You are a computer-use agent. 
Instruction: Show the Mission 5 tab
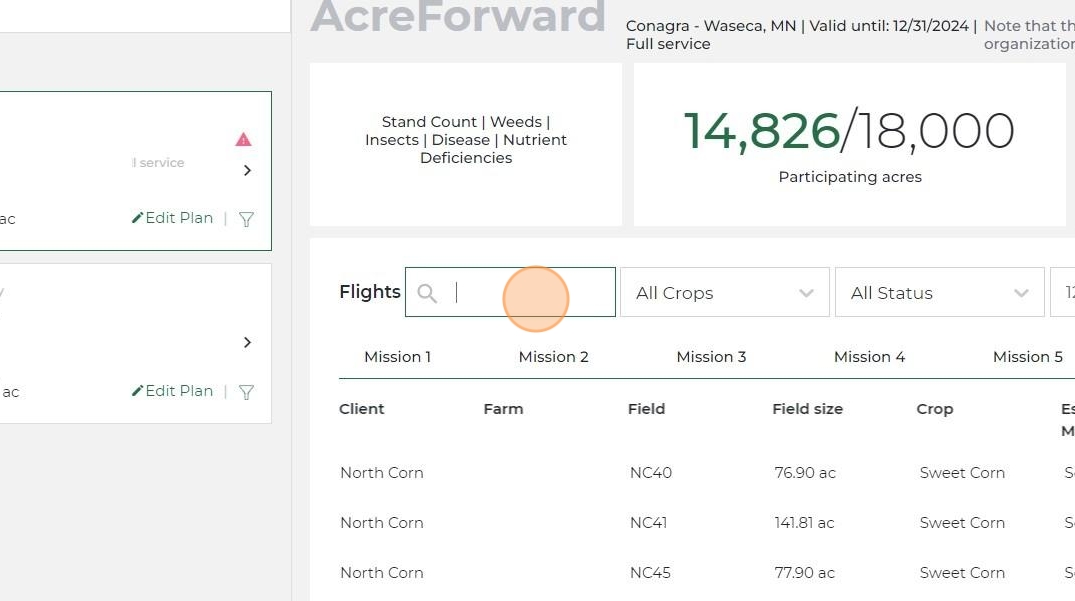point(1027,357)
